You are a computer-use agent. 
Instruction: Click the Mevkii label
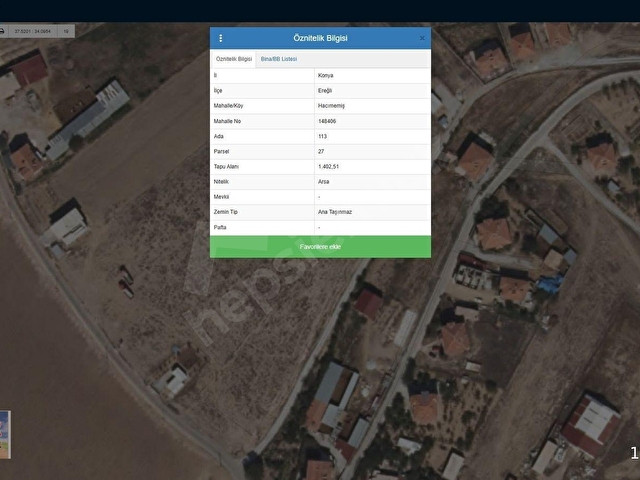221,197
